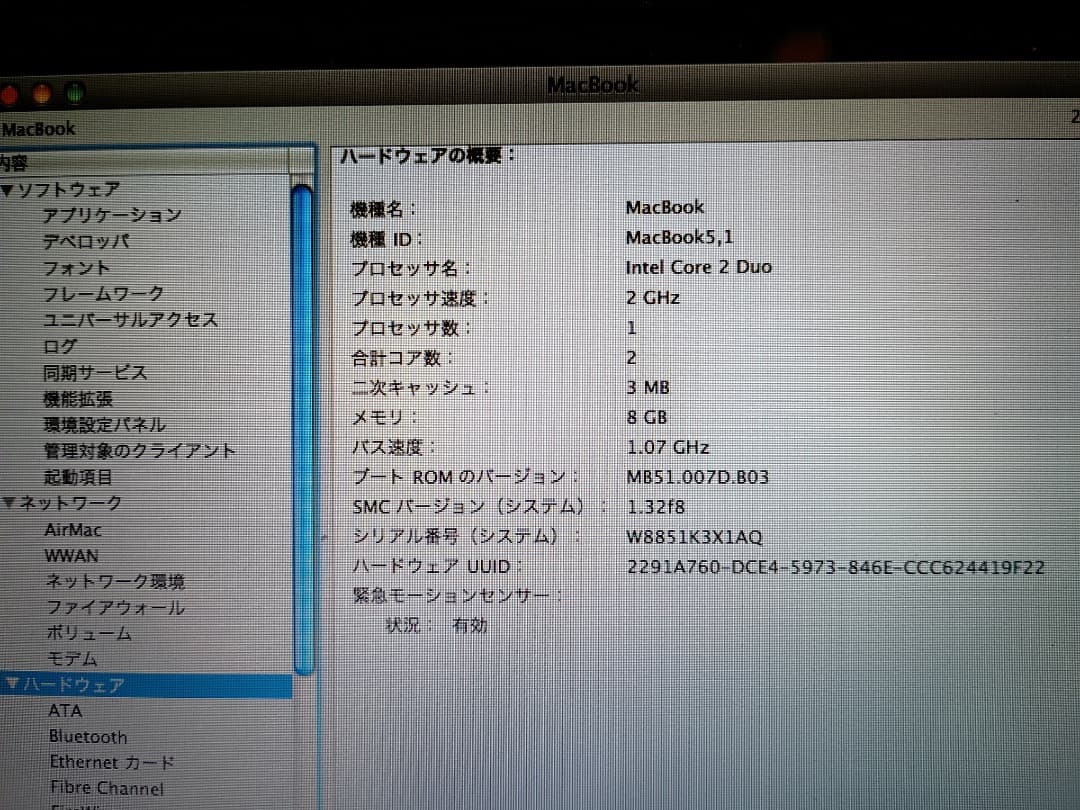1080x810 pixels.
Task: Select Ethernet カード entry
Action: coord(112,762)
